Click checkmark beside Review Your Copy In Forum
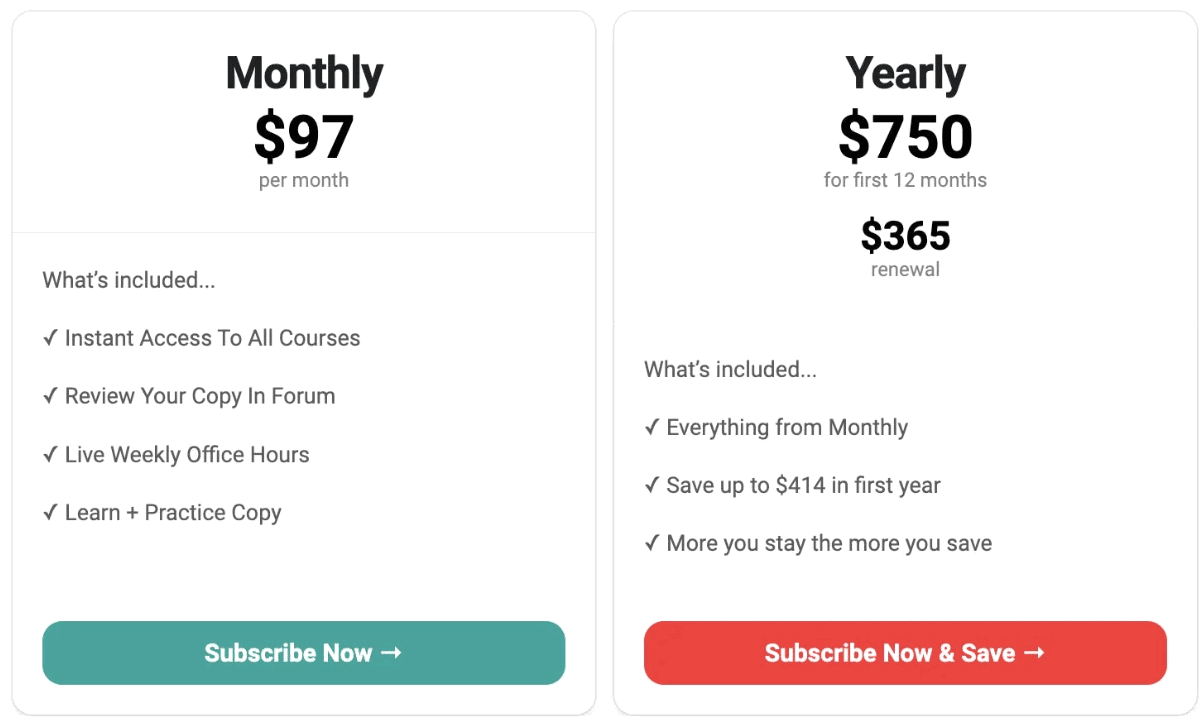The height and width of the screenshot is (724, 1204). (x=50, y=396)
